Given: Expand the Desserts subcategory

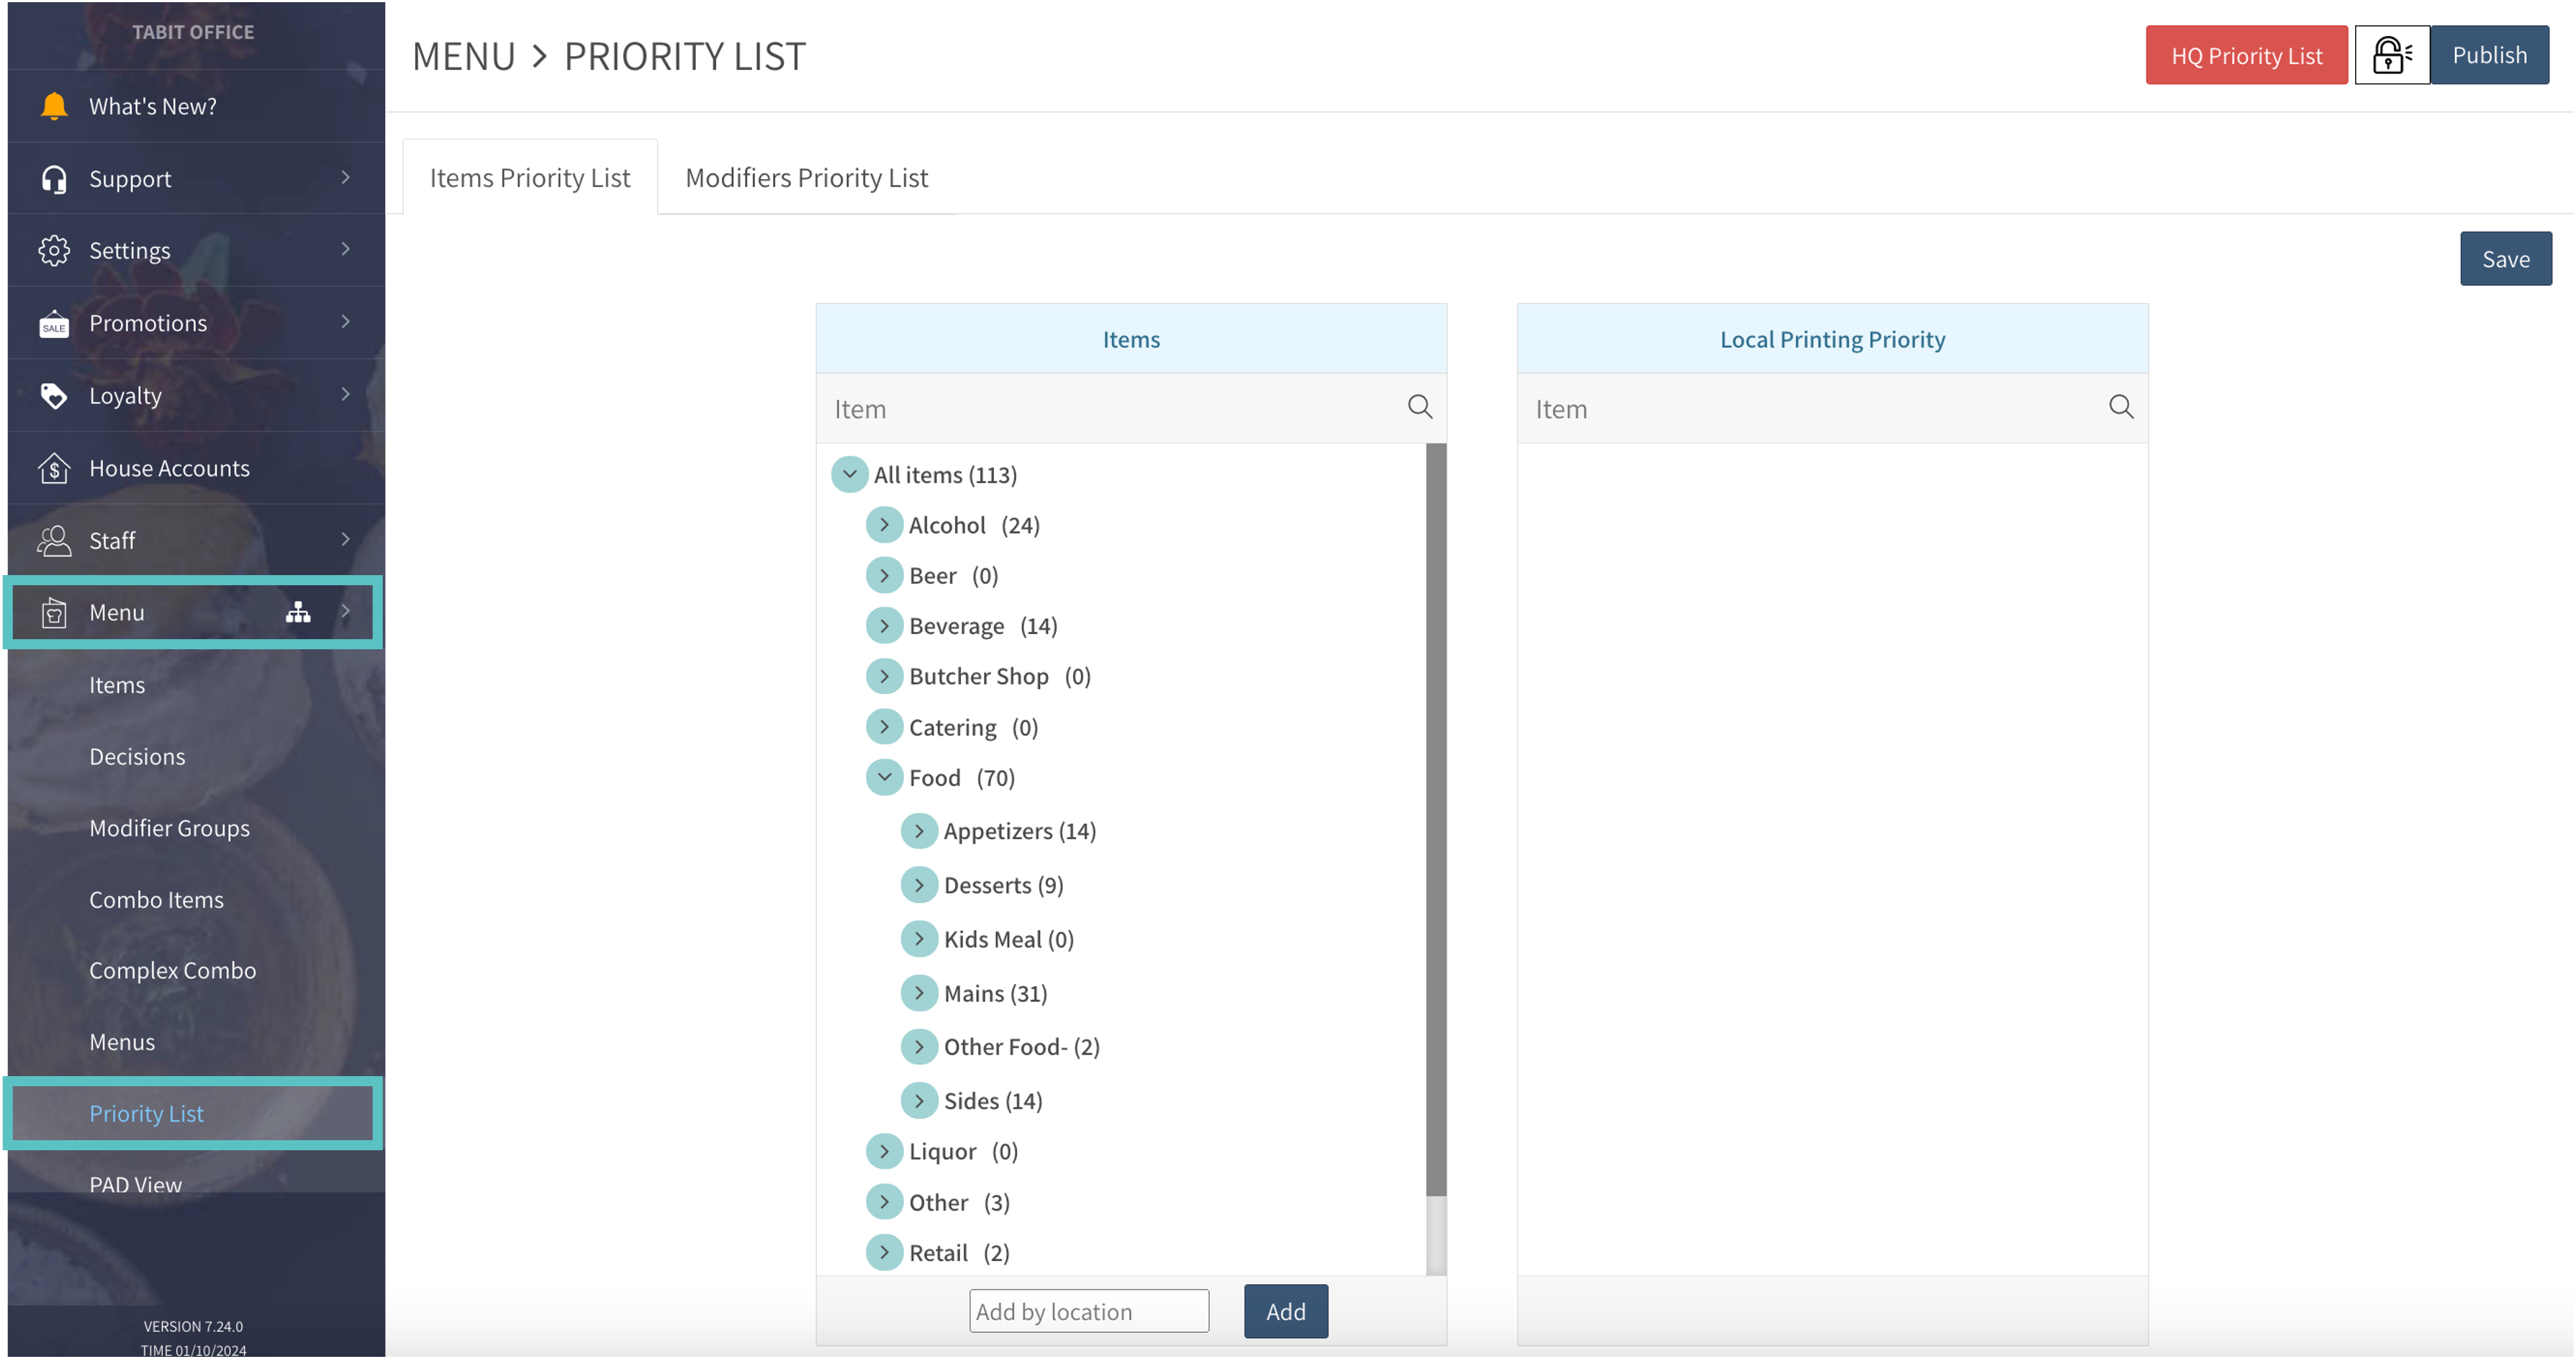Looking at the screenshot, I should pyautogui.click(x=919, y=884).
